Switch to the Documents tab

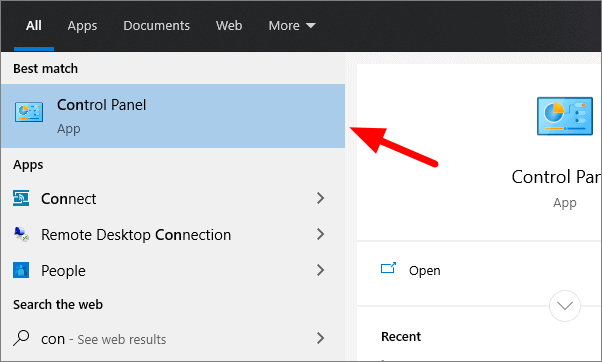click(156, 26)
